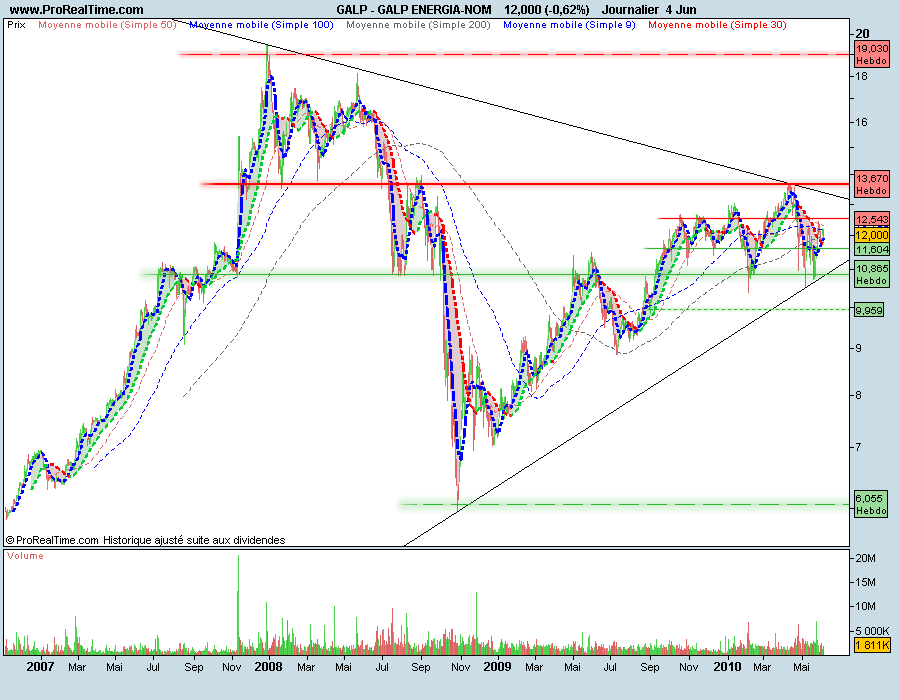This screenshot has height=700, width=900.
Task: Click the 7 price axis value
Action: 858,446
